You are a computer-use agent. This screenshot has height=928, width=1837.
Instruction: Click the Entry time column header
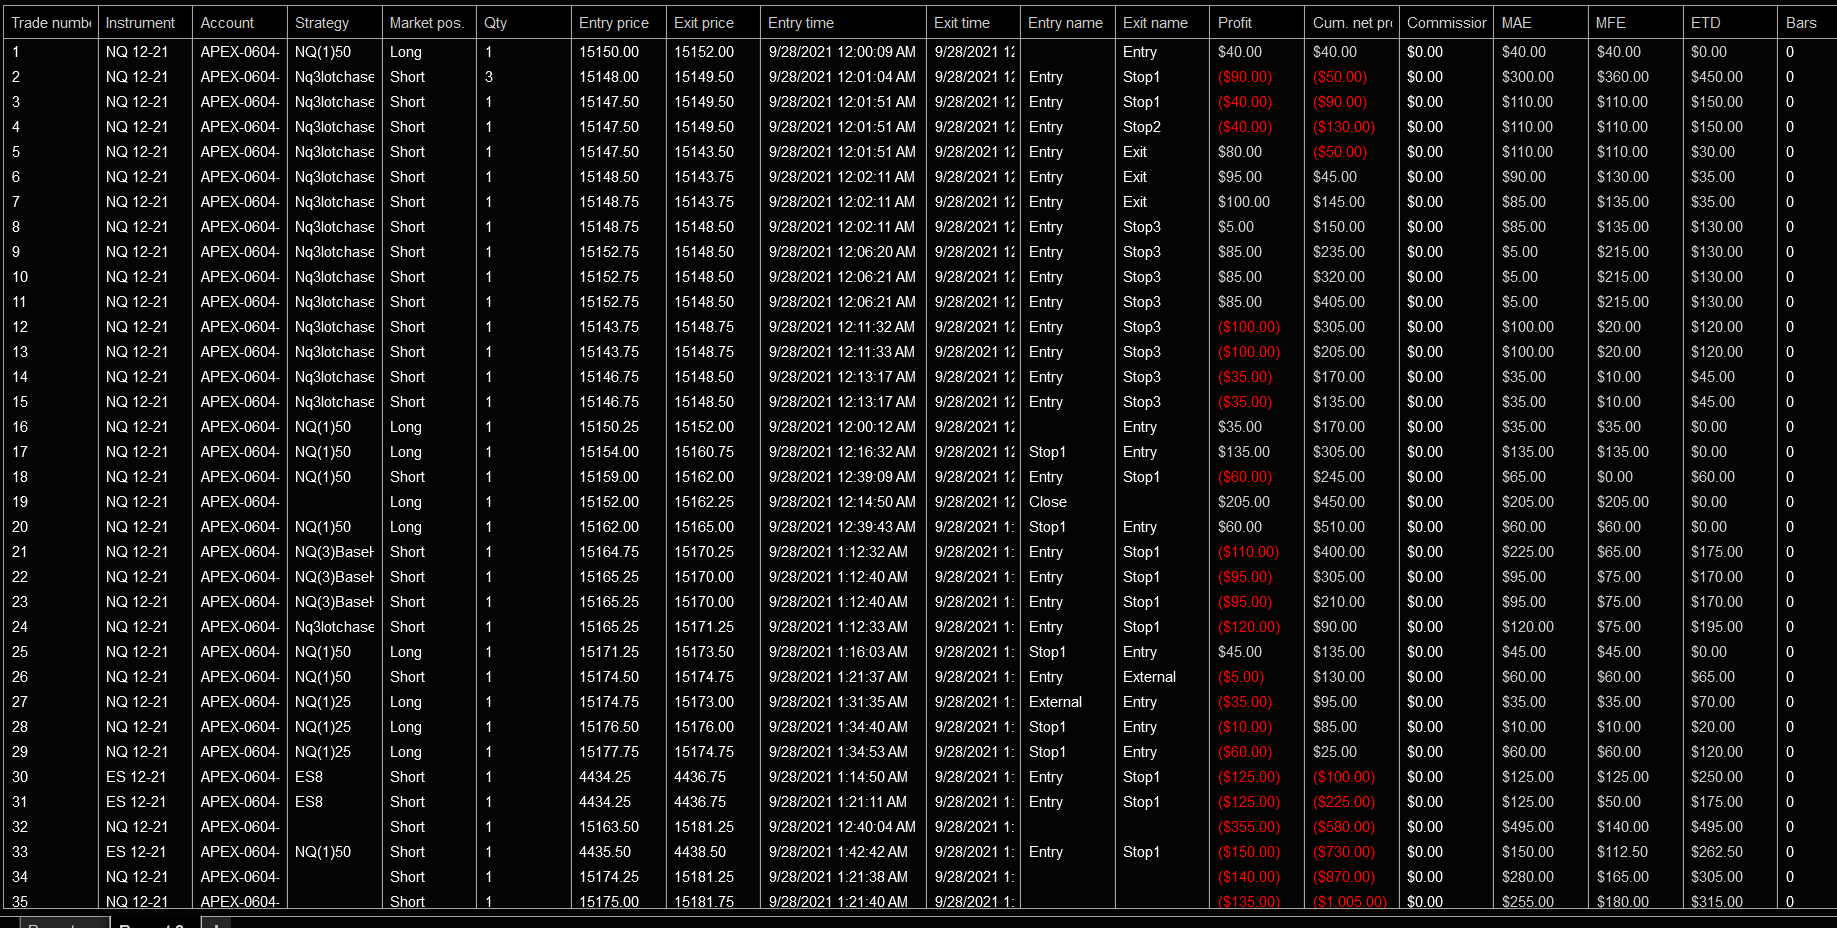(x=843, y=22)
